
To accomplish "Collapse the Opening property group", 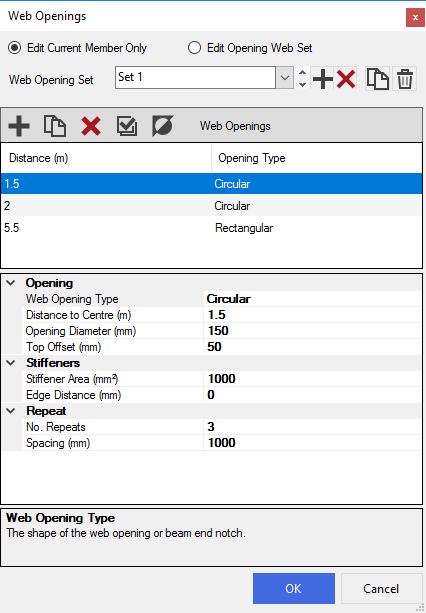I will tap(11, 283).
